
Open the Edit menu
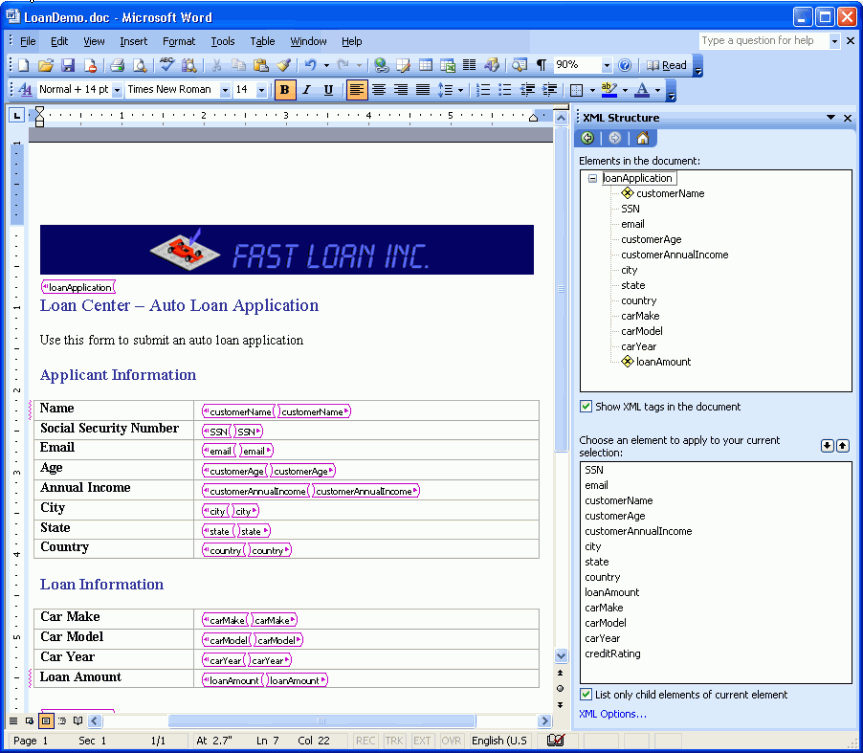point(59,41)
